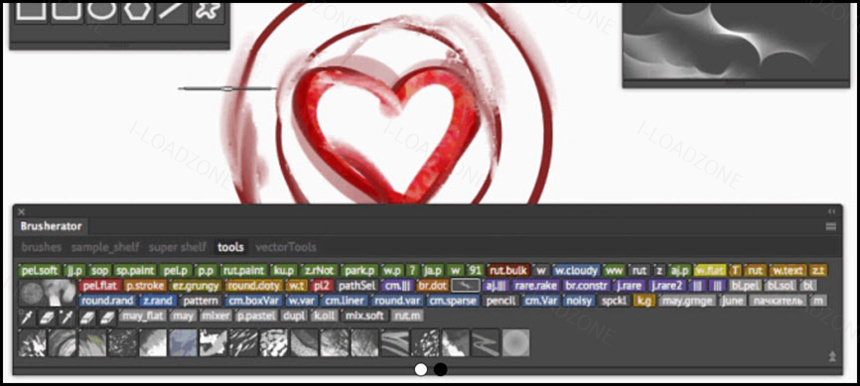
Task: Select the rut.bulk tool preset
Action: click(508, 270)
